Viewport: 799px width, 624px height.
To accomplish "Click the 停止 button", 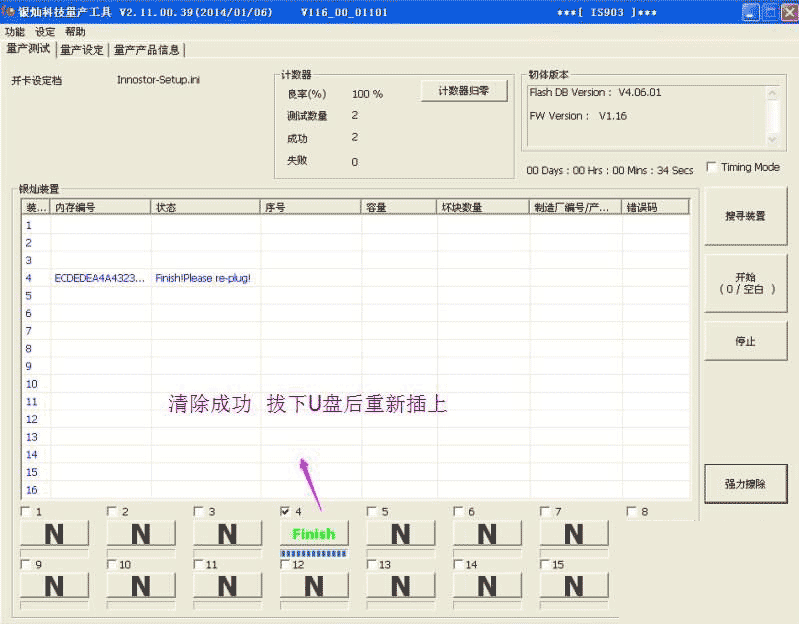I will tap(745, 341).
